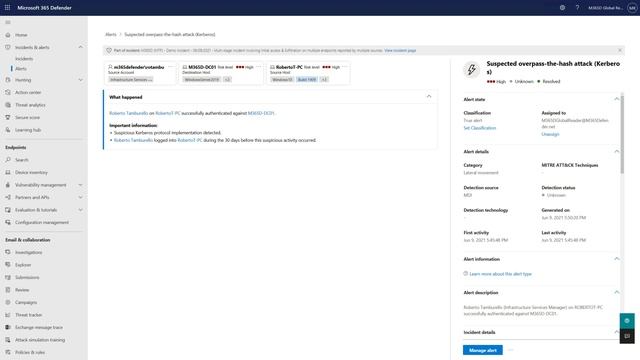The image size is (640, 360).
Task: Click the Alerts breadcrumb link
Action: (x=111, y=35)
